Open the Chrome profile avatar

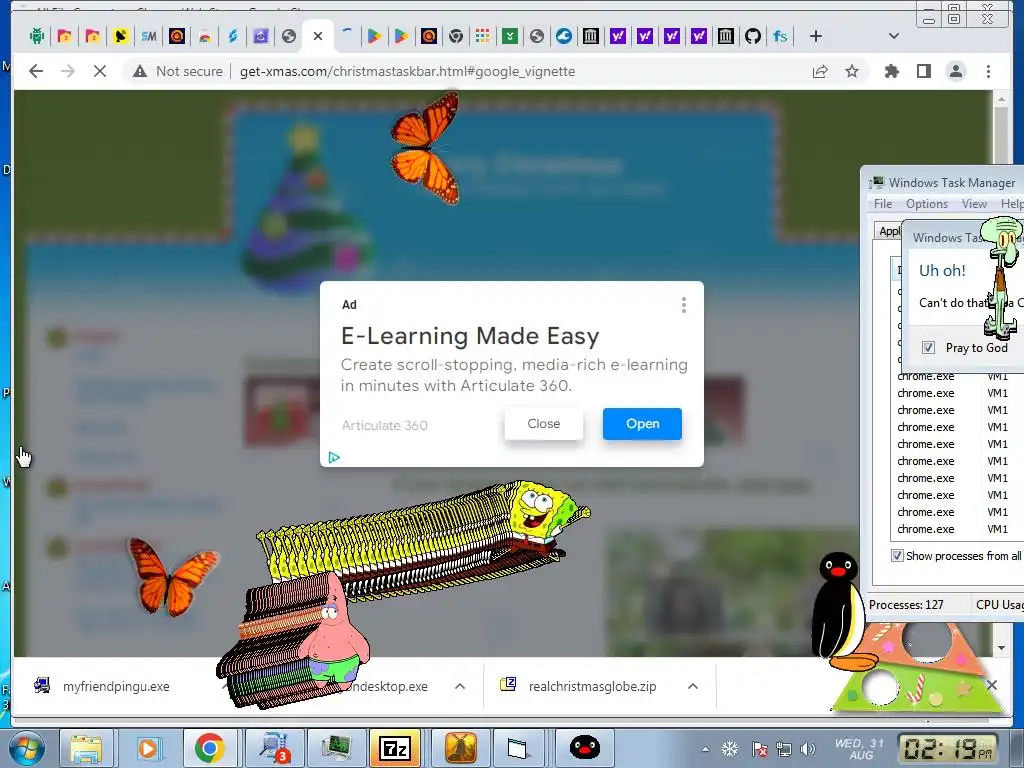pyautogui.click(x=955, y=71)
